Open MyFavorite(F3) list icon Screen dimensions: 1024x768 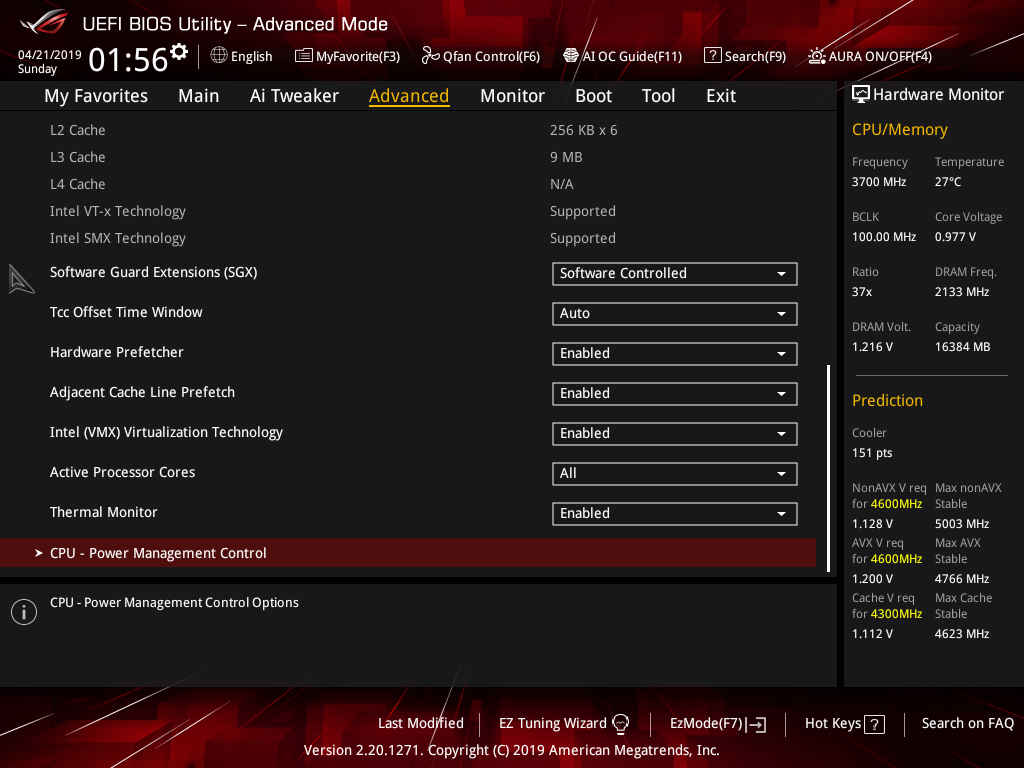pos(303,56)
